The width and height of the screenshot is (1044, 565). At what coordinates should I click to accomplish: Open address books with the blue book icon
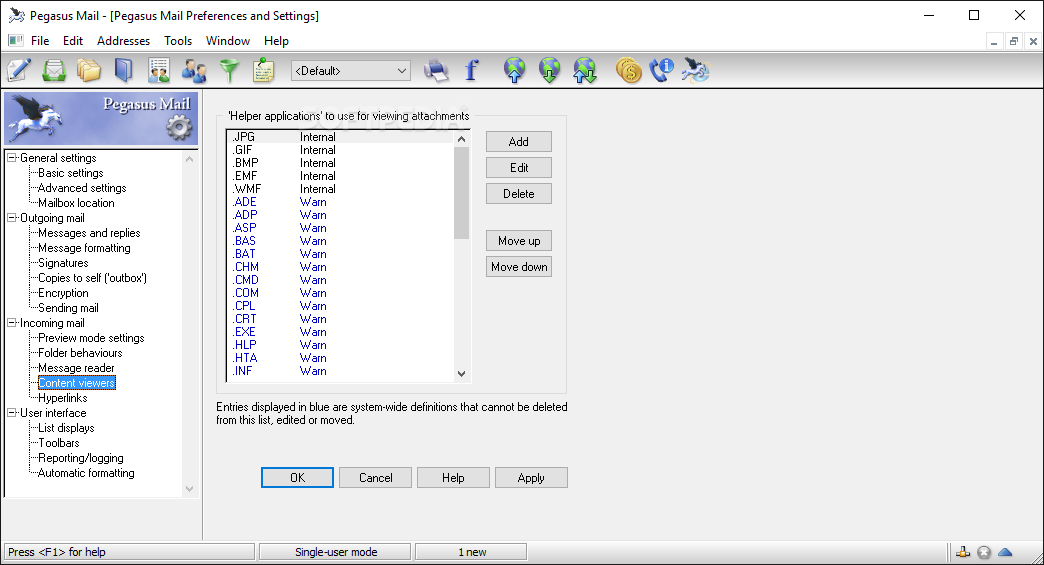(x=124, y=70)
